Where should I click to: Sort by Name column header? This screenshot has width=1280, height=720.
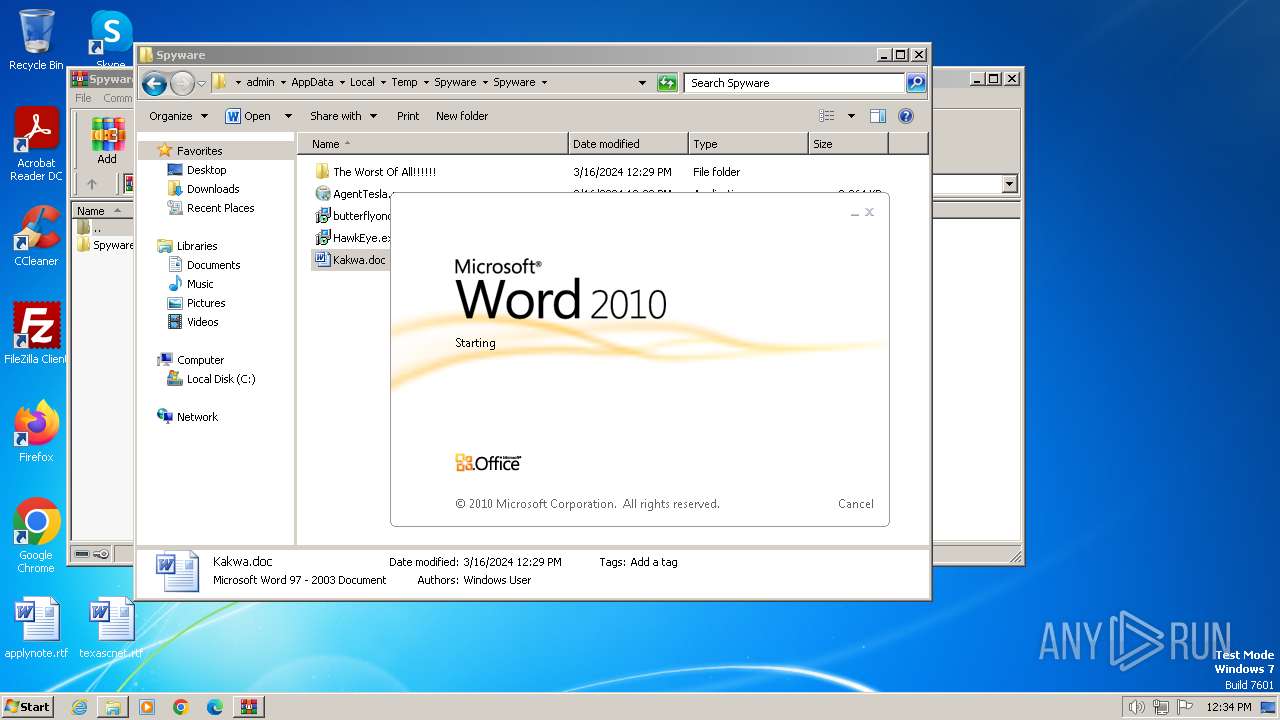pyautogui.click(x=433, y=144)
